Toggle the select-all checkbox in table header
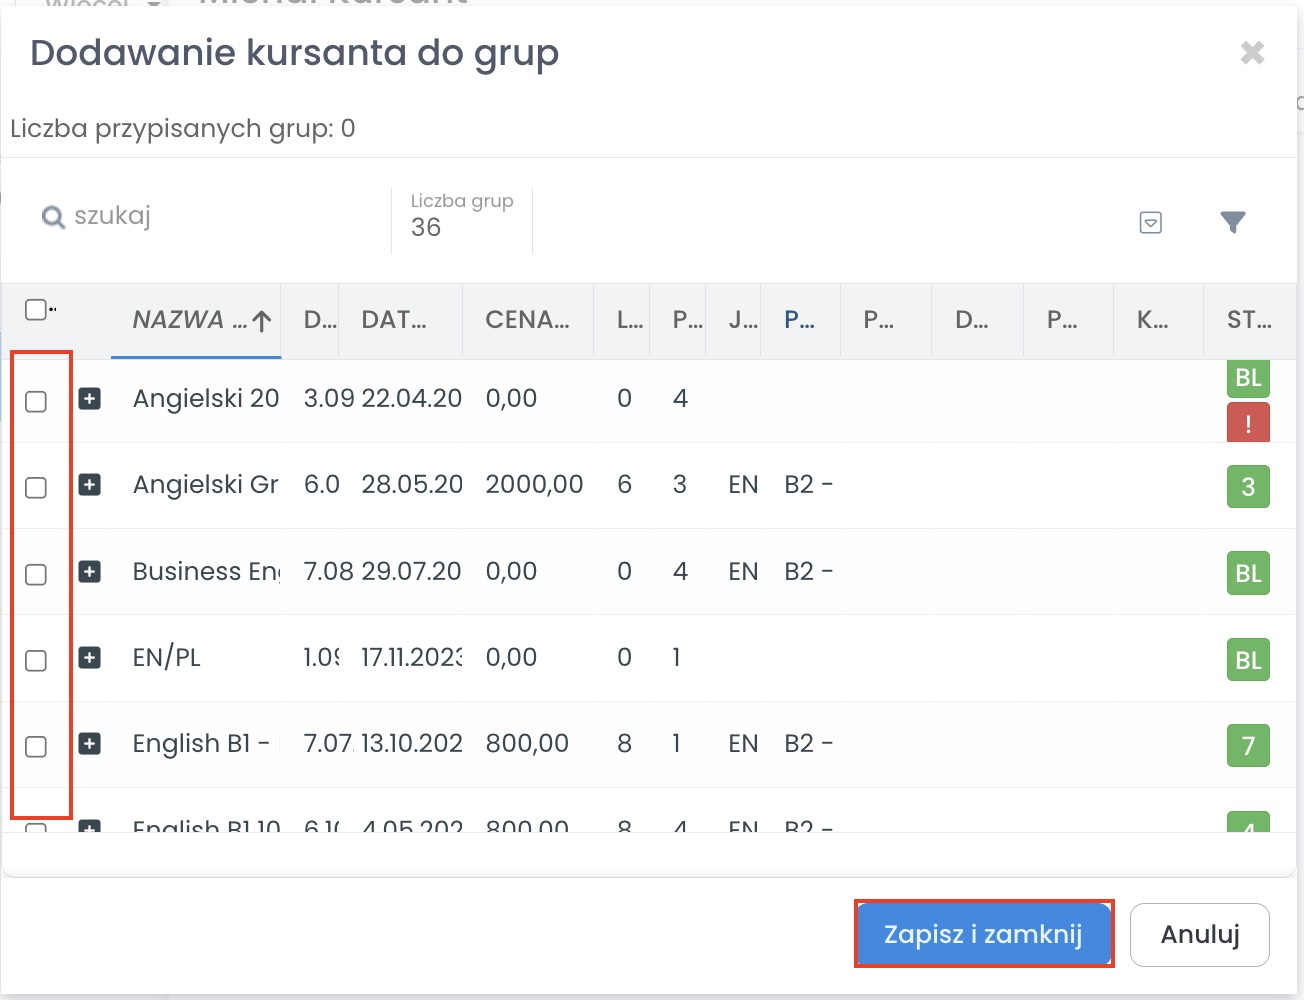This screenshot has width=1304, height=1000. click(36, 310)
